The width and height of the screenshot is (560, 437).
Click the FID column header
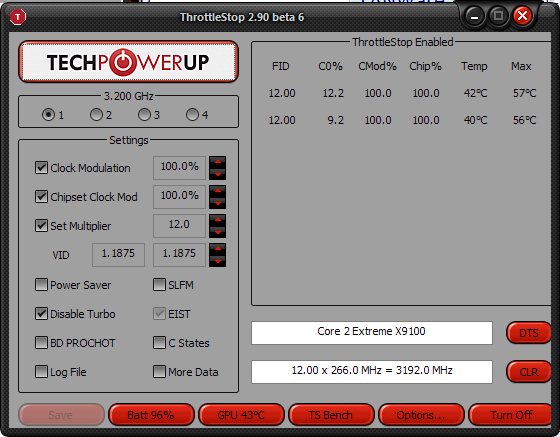(280, 66)
